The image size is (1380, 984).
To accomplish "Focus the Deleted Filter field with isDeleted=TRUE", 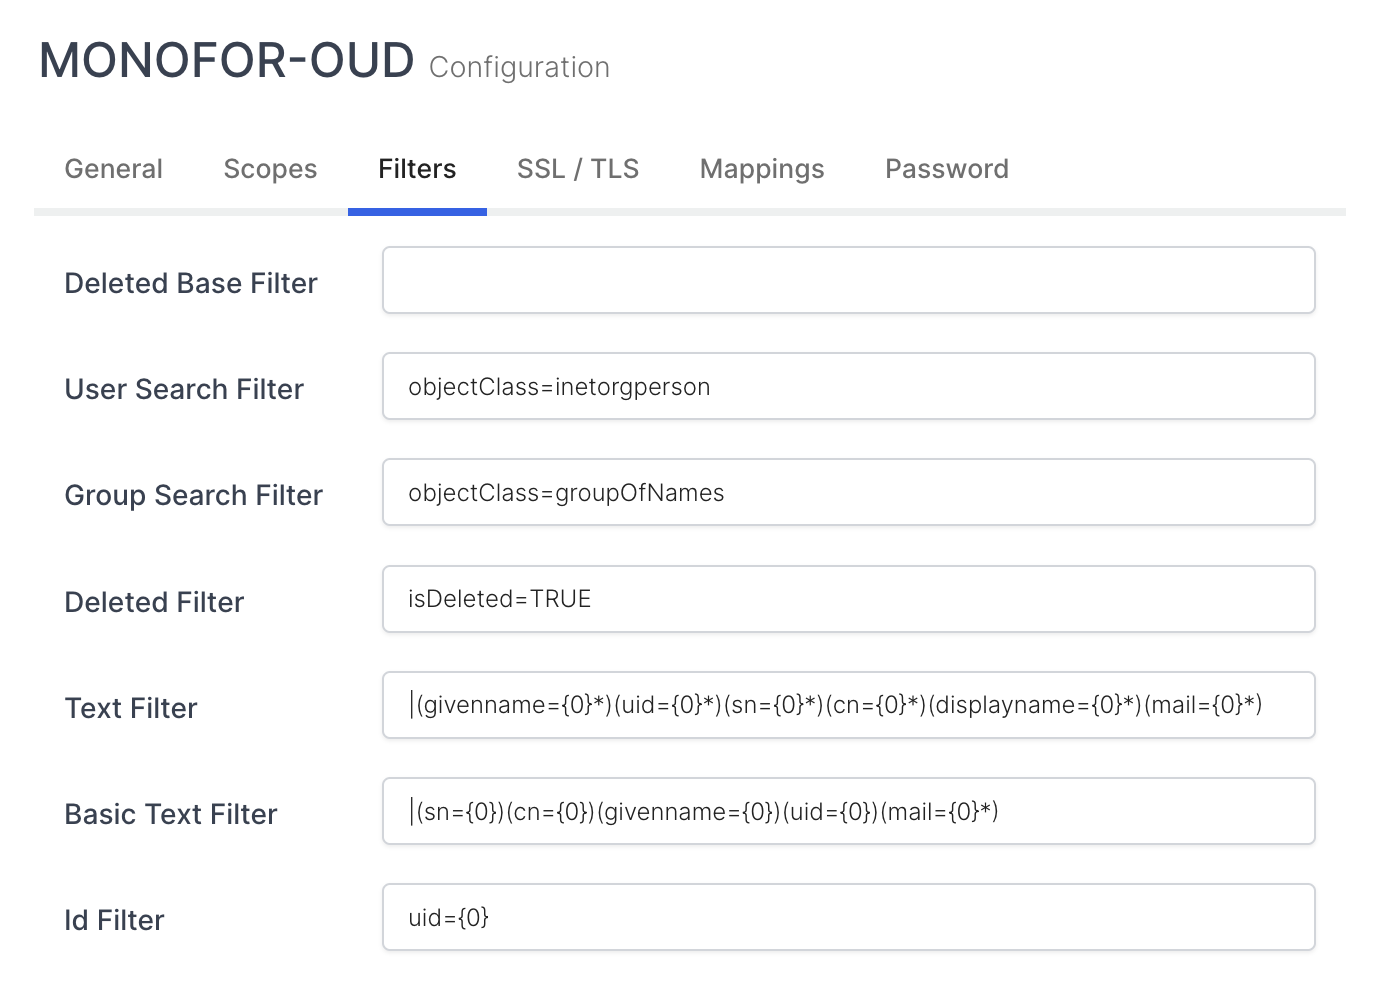I will click(x=848, y=599).
